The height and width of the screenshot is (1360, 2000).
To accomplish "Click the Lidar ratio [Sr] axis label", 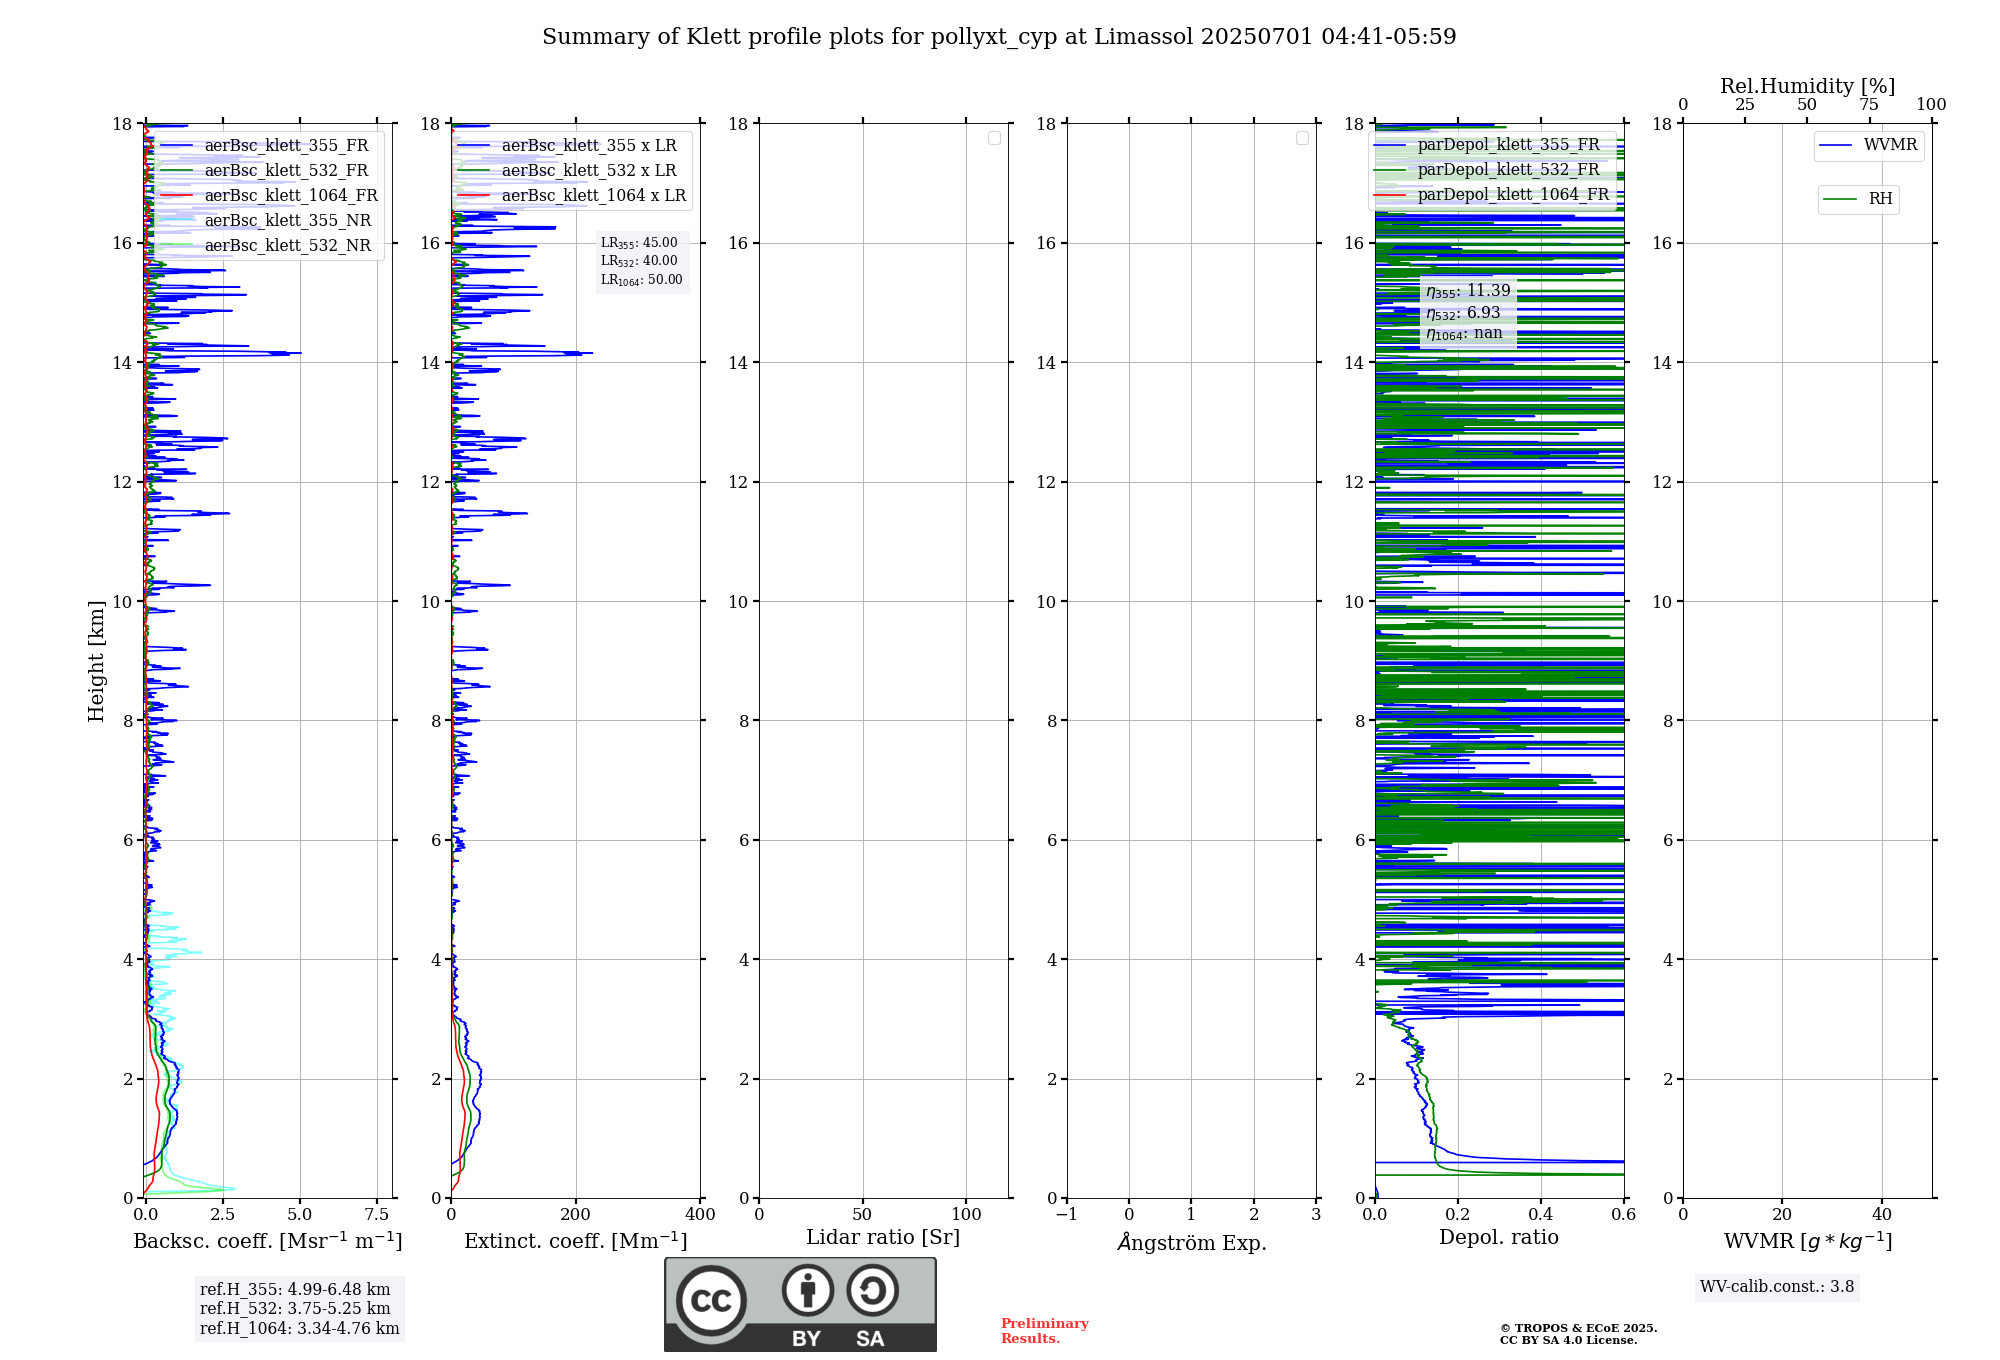I will click(x=883, y=1238).
